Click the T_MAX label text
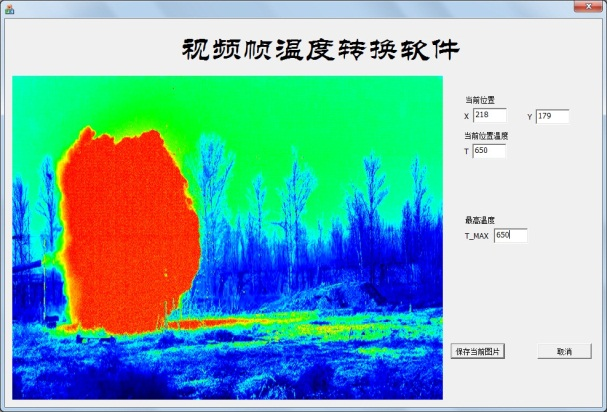The height and width of the screenshot is (412, 607). pyautogui.click(x=476, y=237)
